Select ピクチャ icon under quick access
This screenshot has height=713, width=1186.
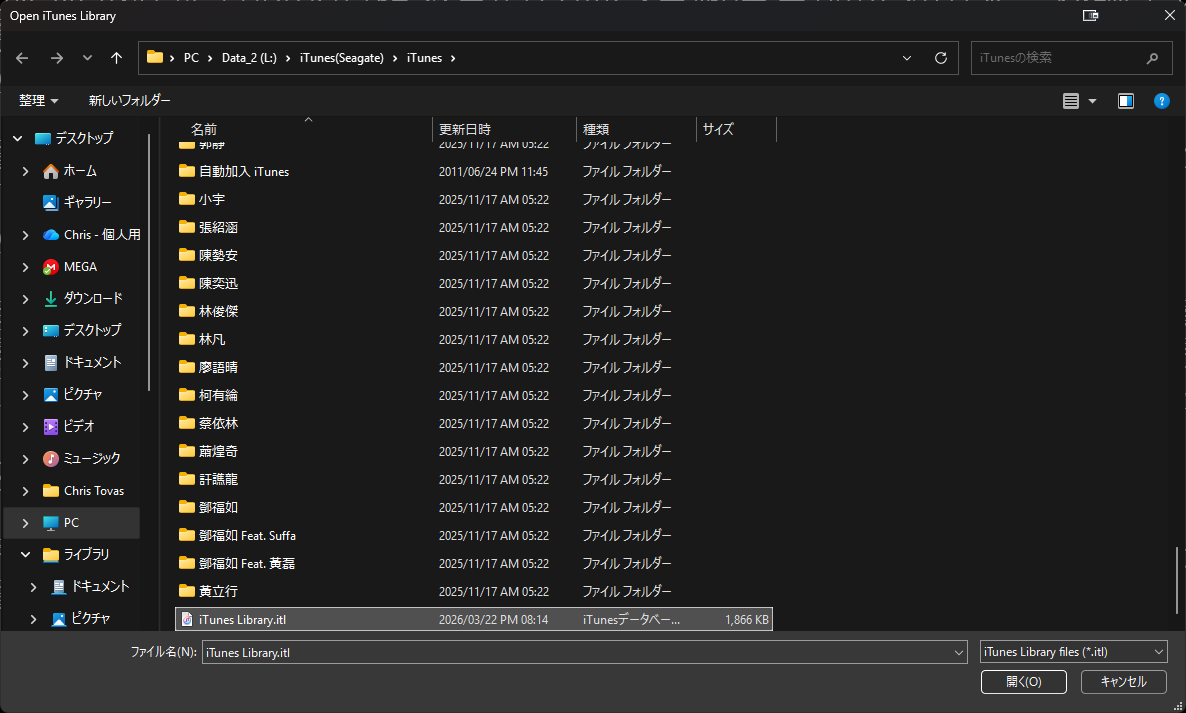click(x=51, y=395)
